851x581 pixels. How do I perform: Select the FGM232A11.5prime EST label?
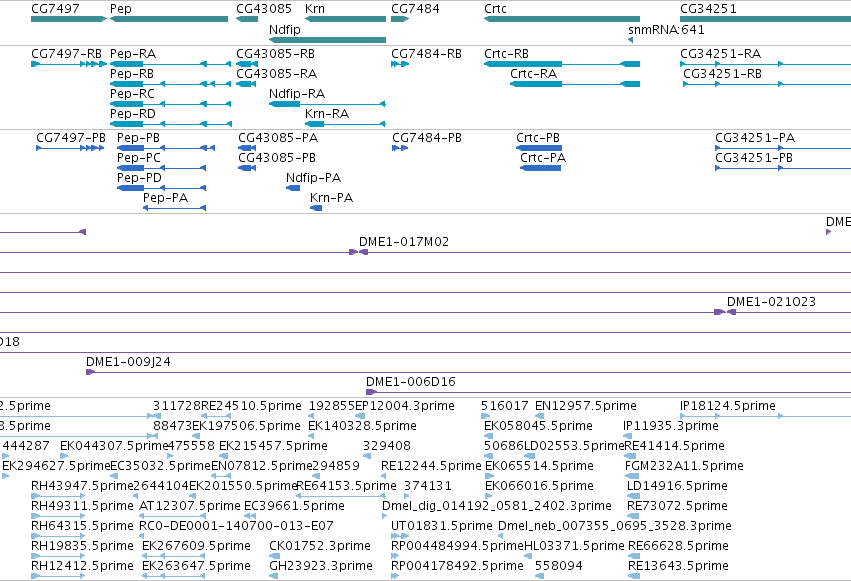point(684,466)
